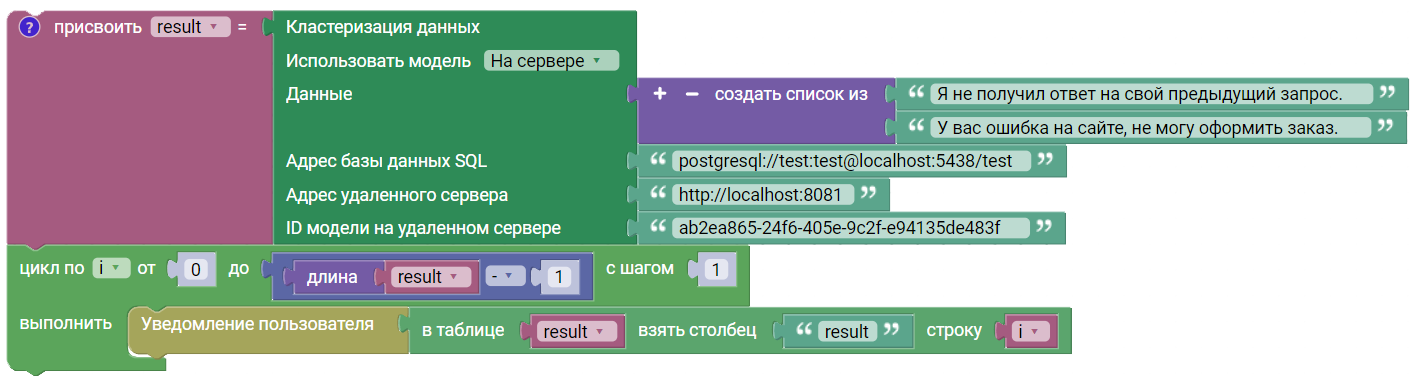
Task: Click the minus icon on list block
Action: click(691, 94)
